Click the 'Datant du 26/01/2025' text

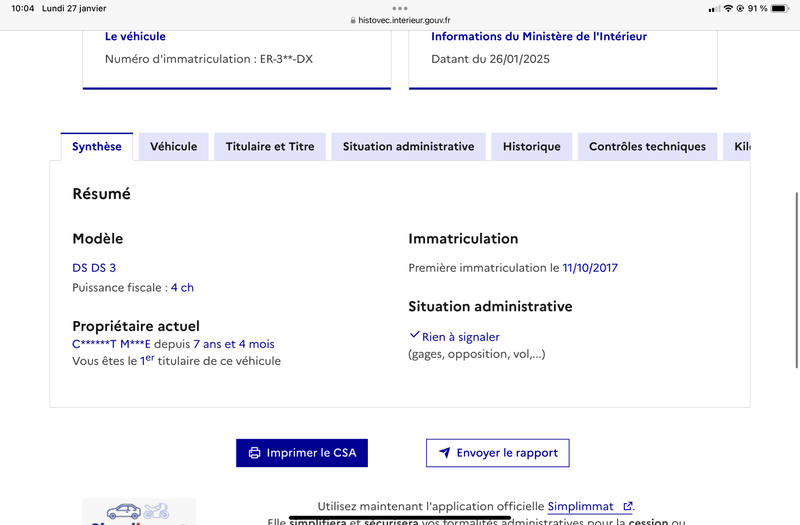(490, 59)
